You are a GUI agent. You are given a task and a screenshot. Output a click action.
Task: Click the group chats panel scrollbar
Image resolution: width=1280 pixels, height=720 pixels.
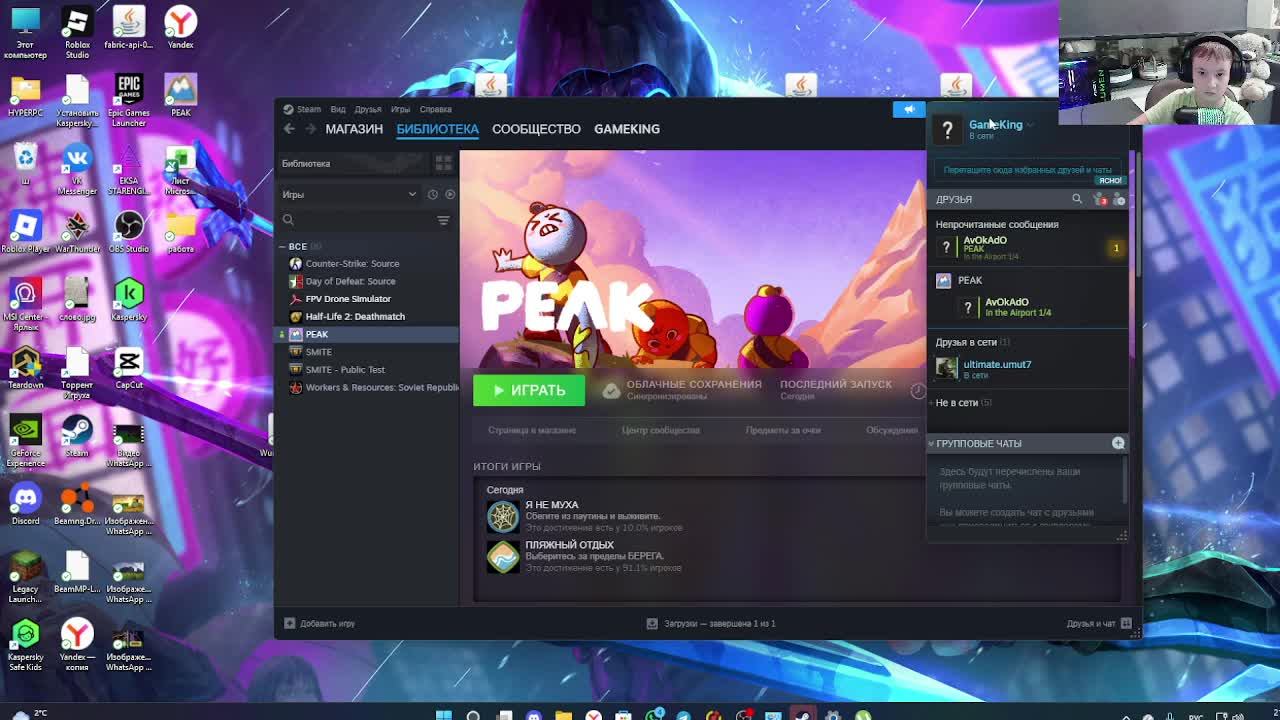click(x=1125, y=482)
